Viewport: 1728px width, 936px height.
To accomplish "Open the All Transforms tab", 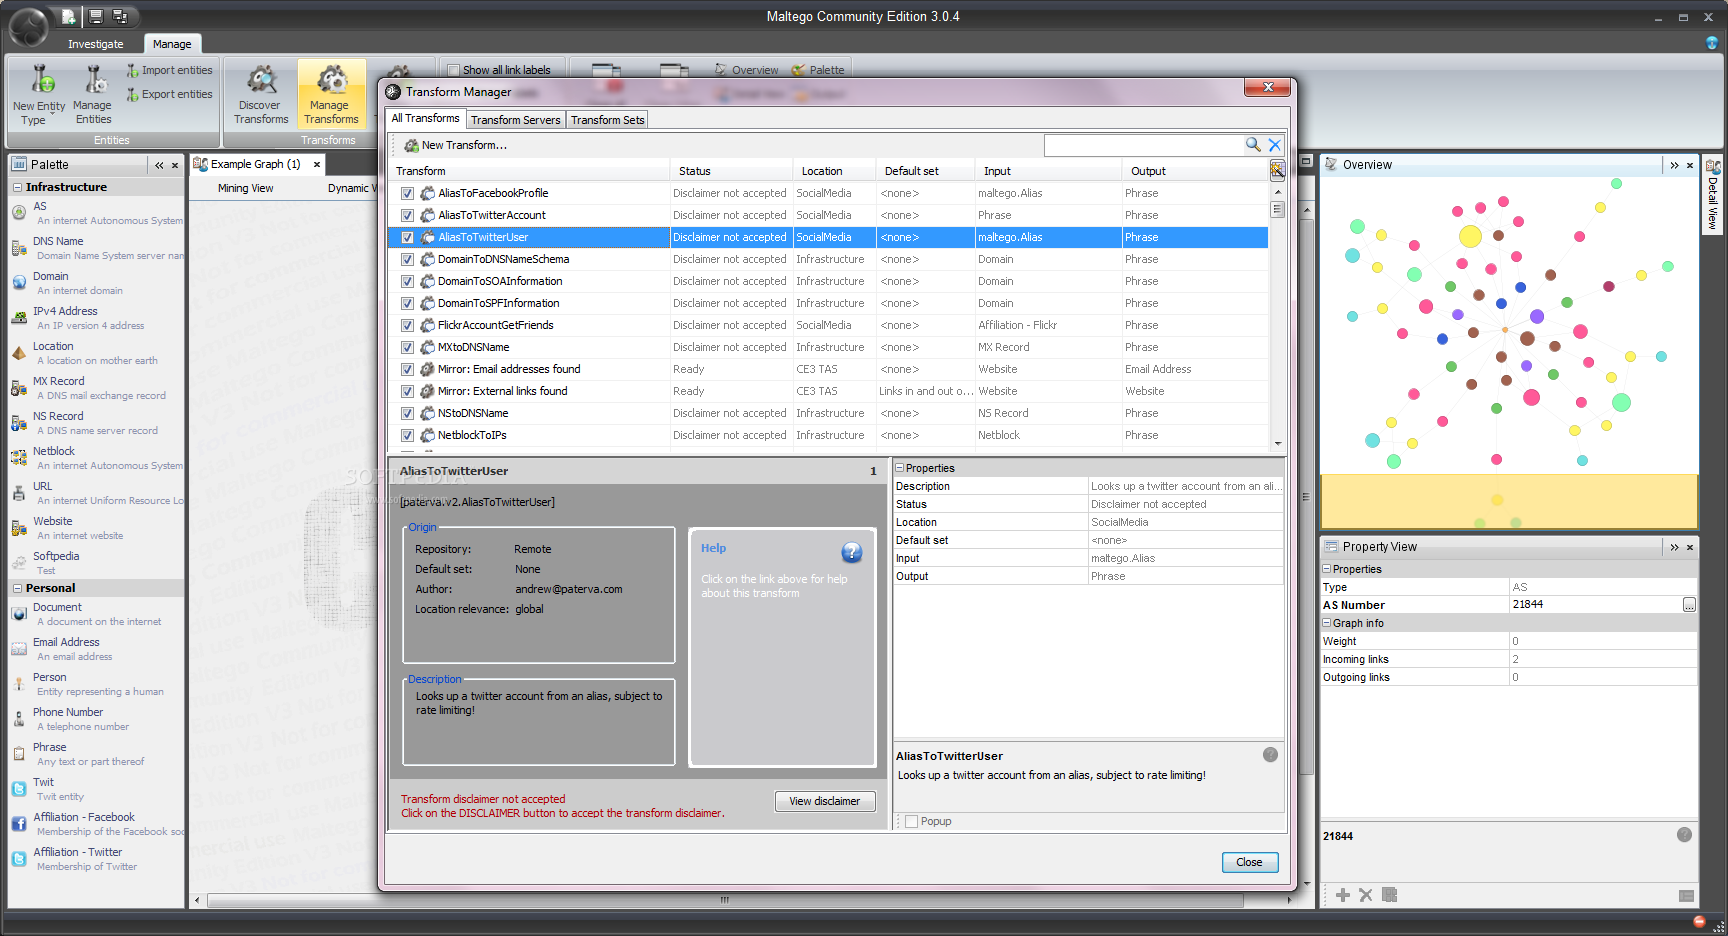I will [425, 118].
